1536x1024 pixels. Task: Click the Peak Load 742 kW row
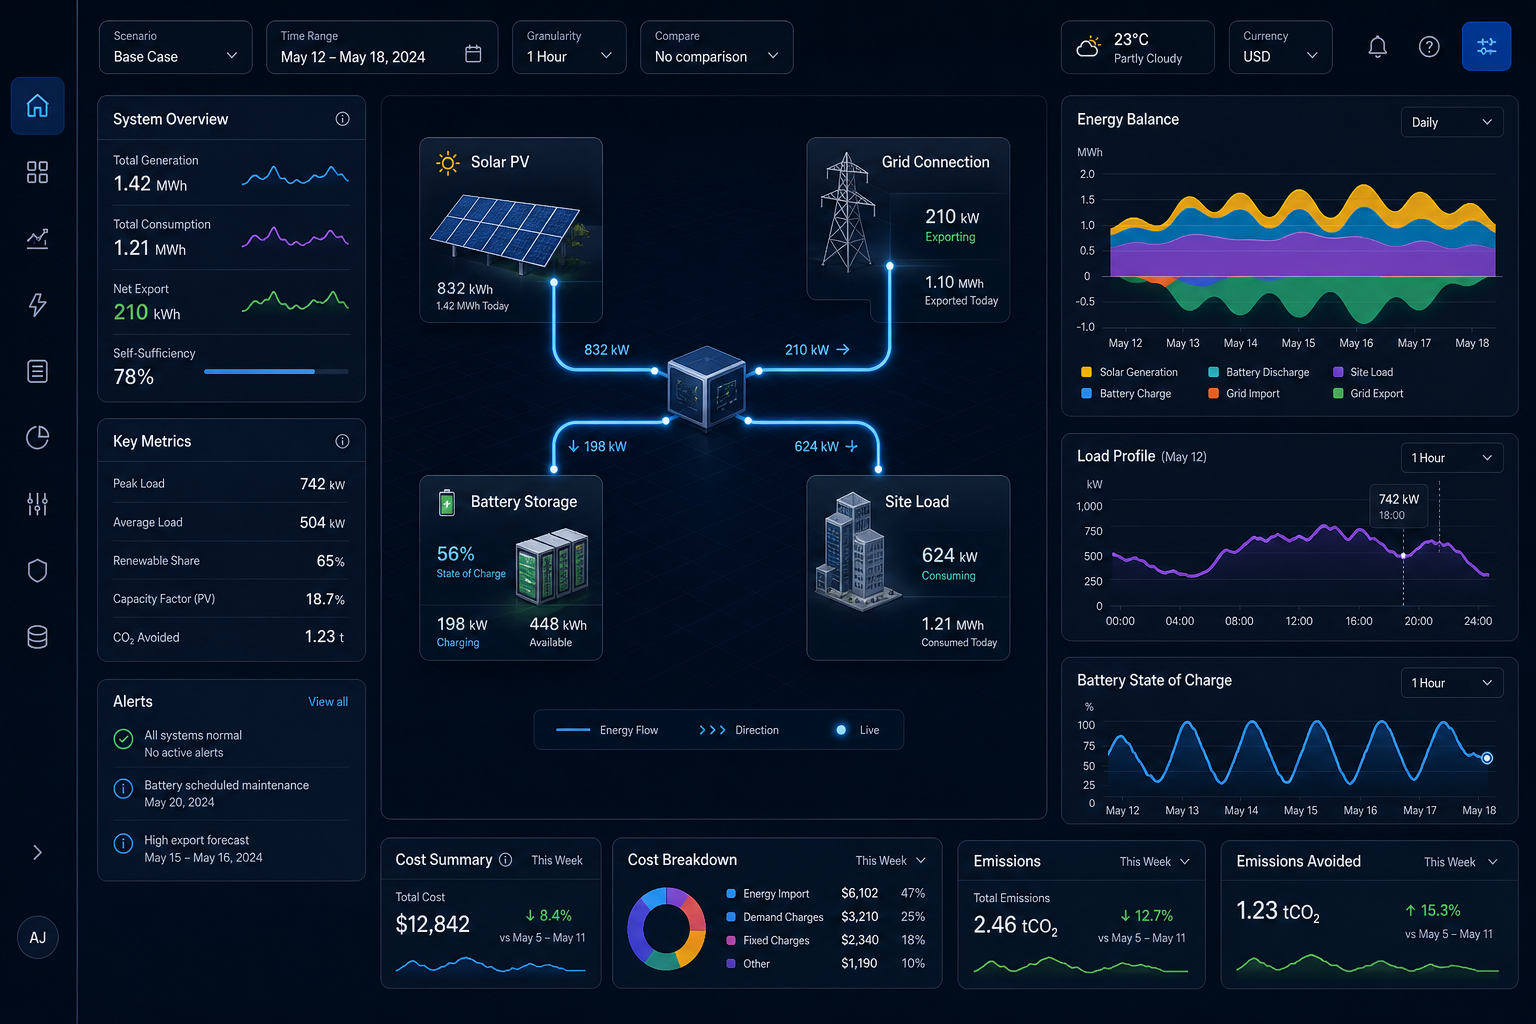(x=229, y=484)
